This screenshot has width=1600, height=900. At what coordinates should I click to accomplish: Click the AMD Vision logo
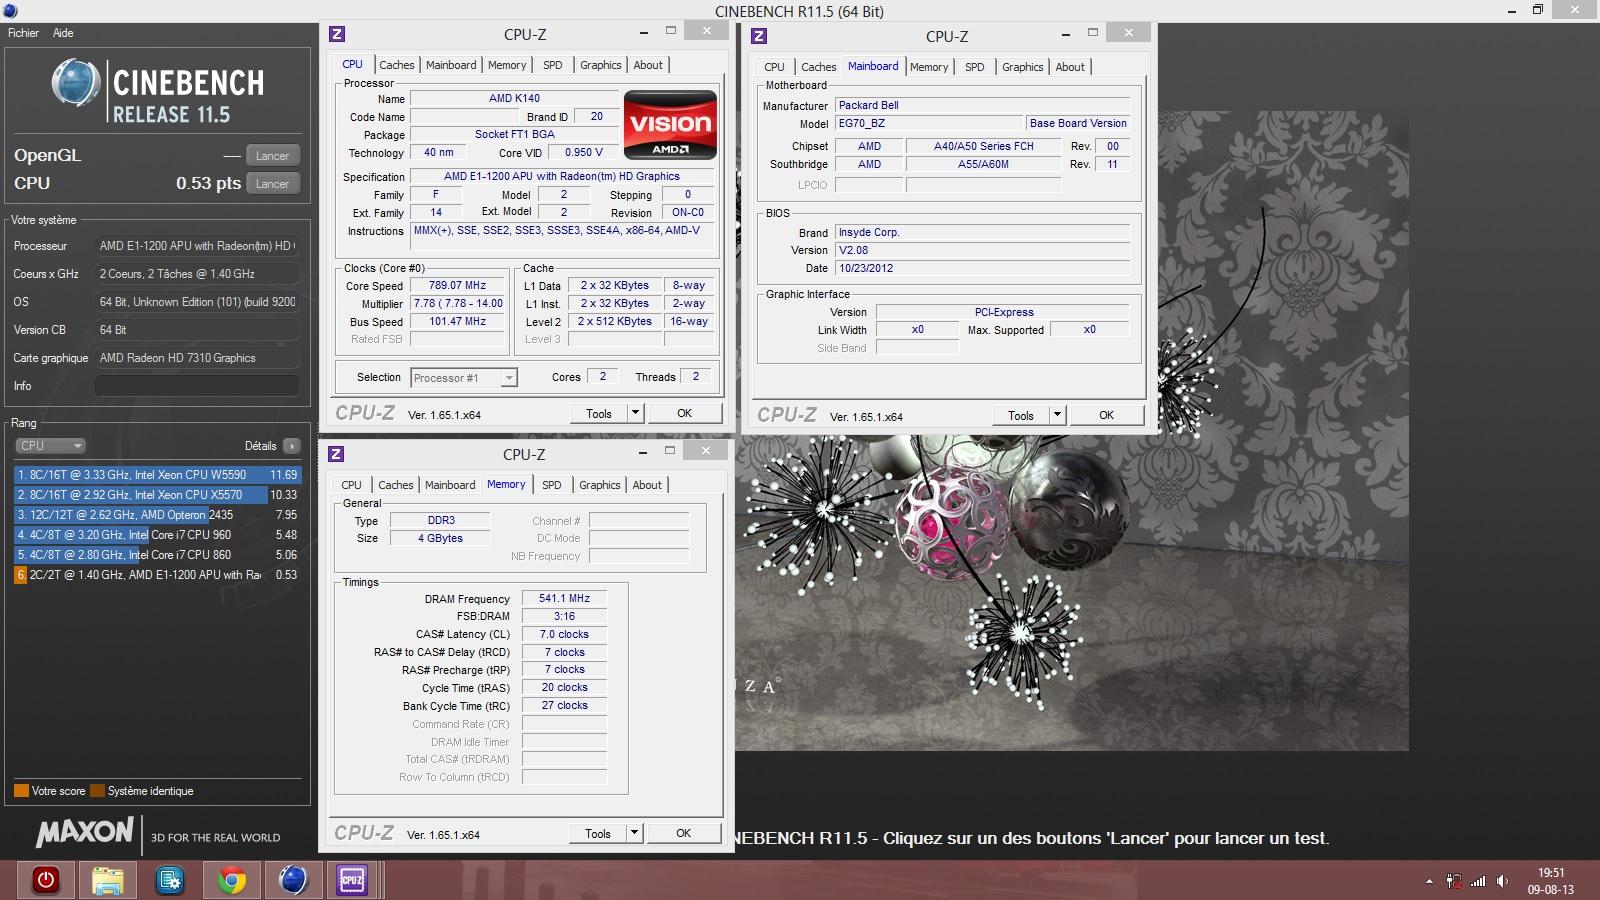tap(670, 125)
